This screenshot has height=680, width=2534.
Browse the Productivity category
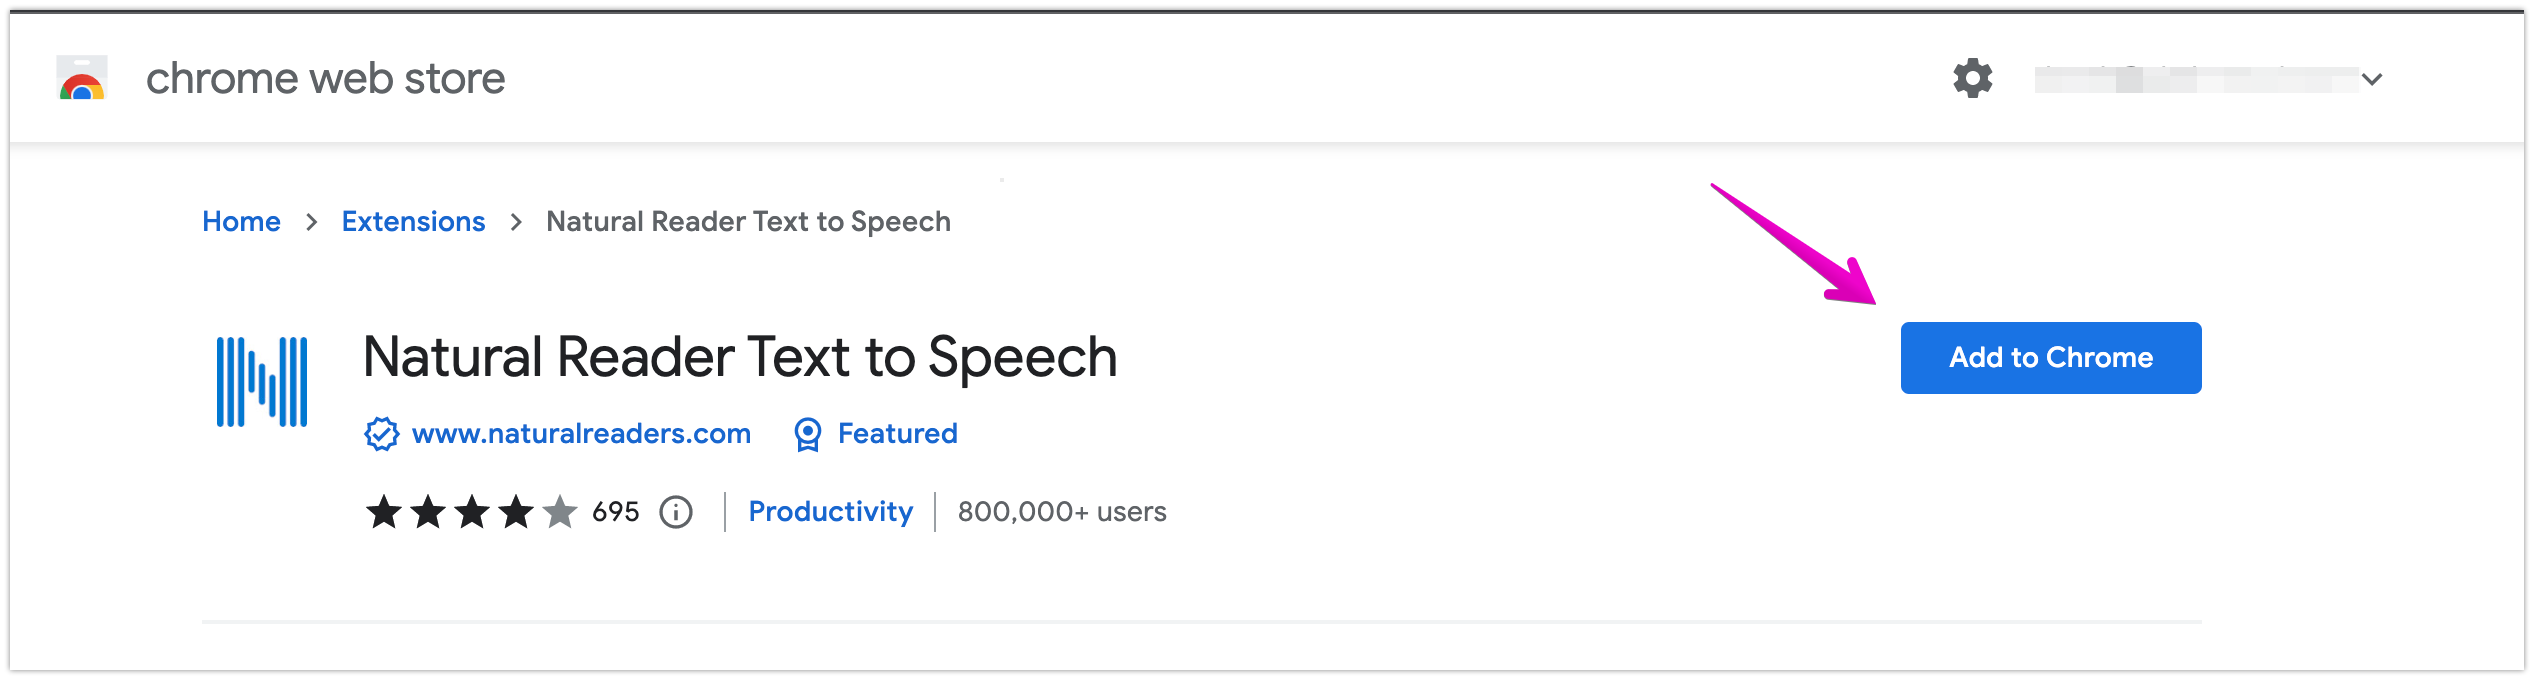[x=830, y=512]
